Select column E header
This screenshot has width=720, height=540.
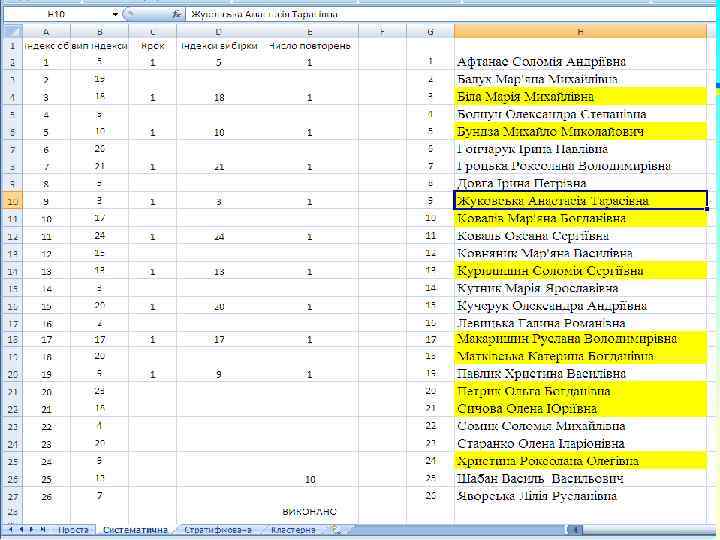click(x=310, y=32)
